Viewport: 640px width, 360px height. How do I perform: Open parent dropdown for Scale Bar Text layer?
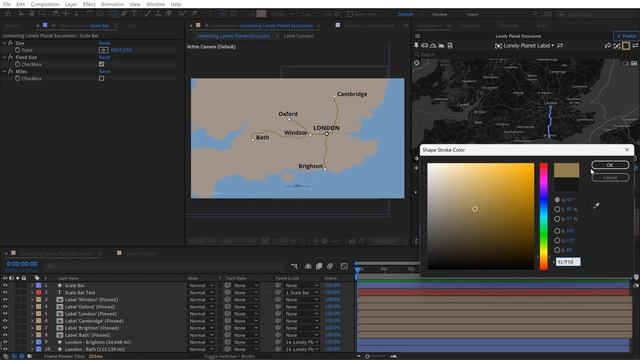[302, 292]
